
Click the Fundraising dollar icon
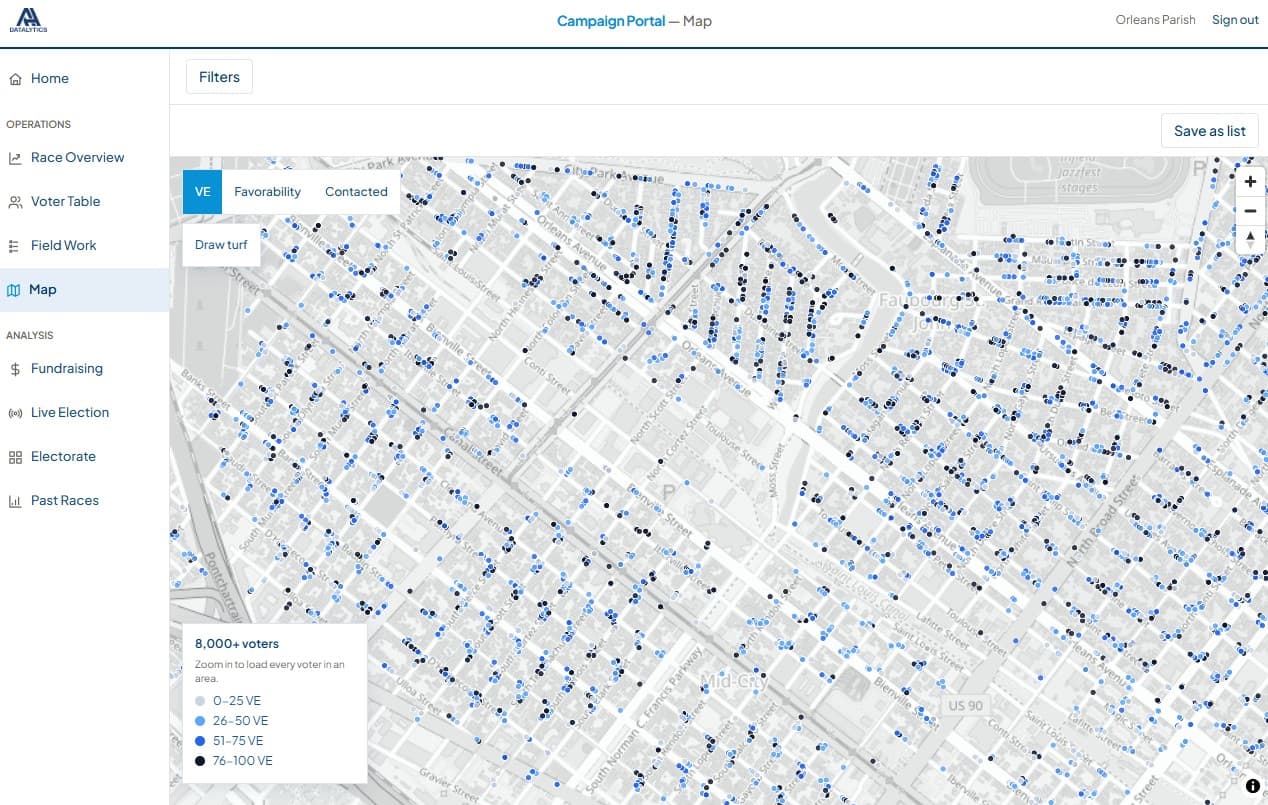coord(15,369)
